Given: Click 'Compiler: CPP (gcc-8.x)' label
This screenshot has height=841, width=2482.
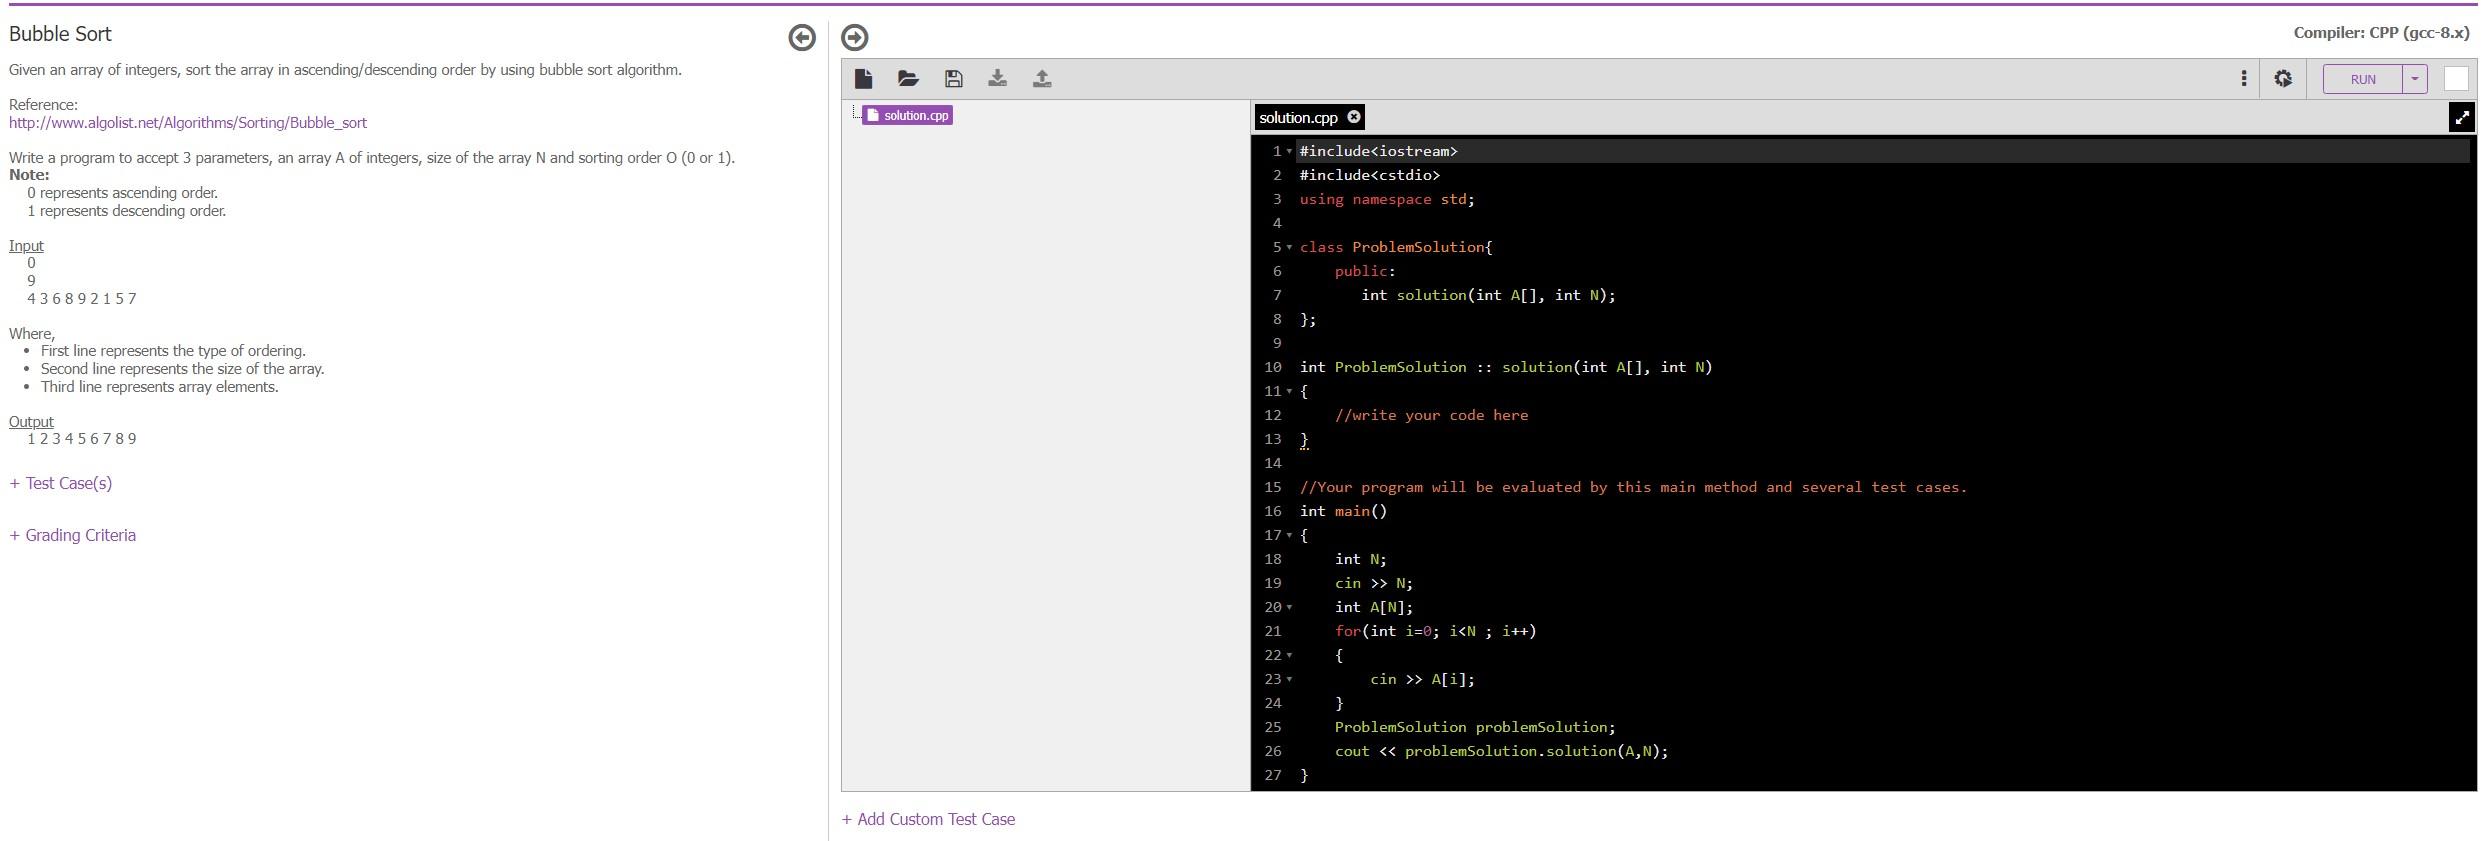Looking at the screenshot, I should tap(2381, 33).
